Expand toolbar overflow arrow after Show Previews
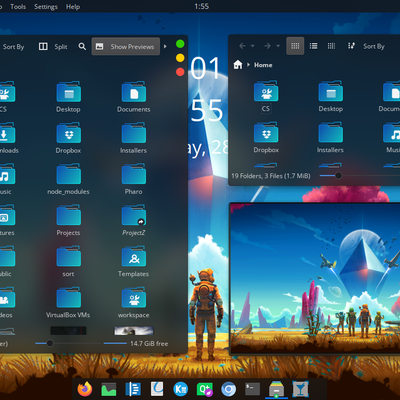 tap(165, 46)
